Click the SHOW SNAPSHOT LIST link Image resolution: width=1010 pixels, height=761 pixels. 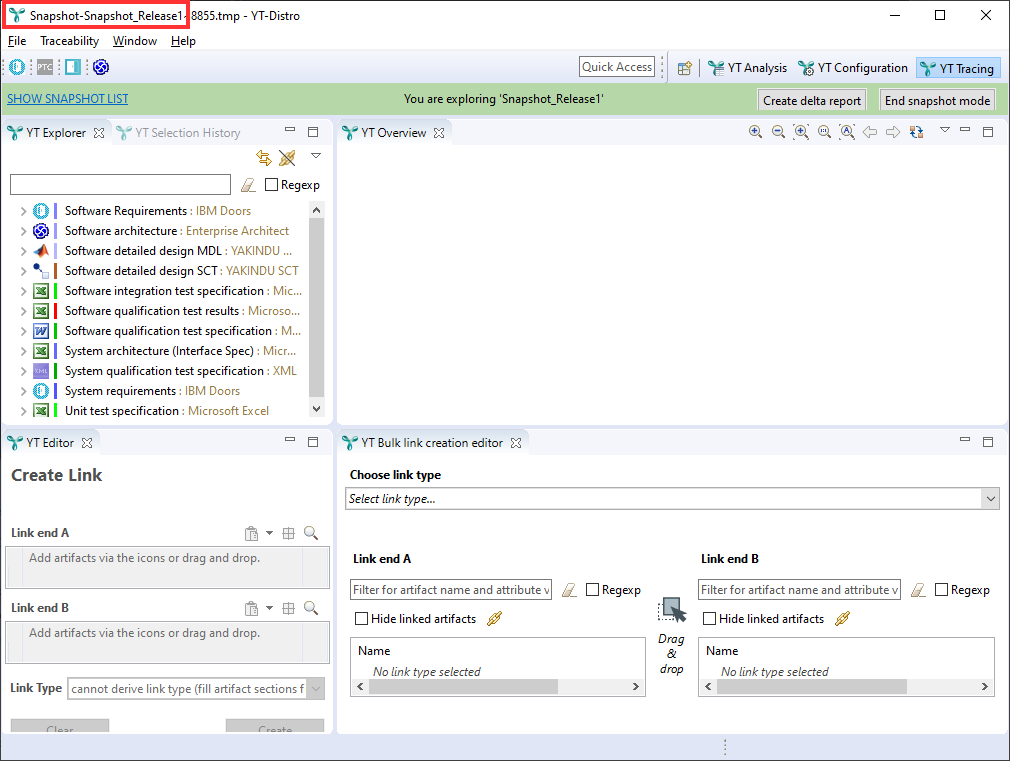click(x=68, y=99)
